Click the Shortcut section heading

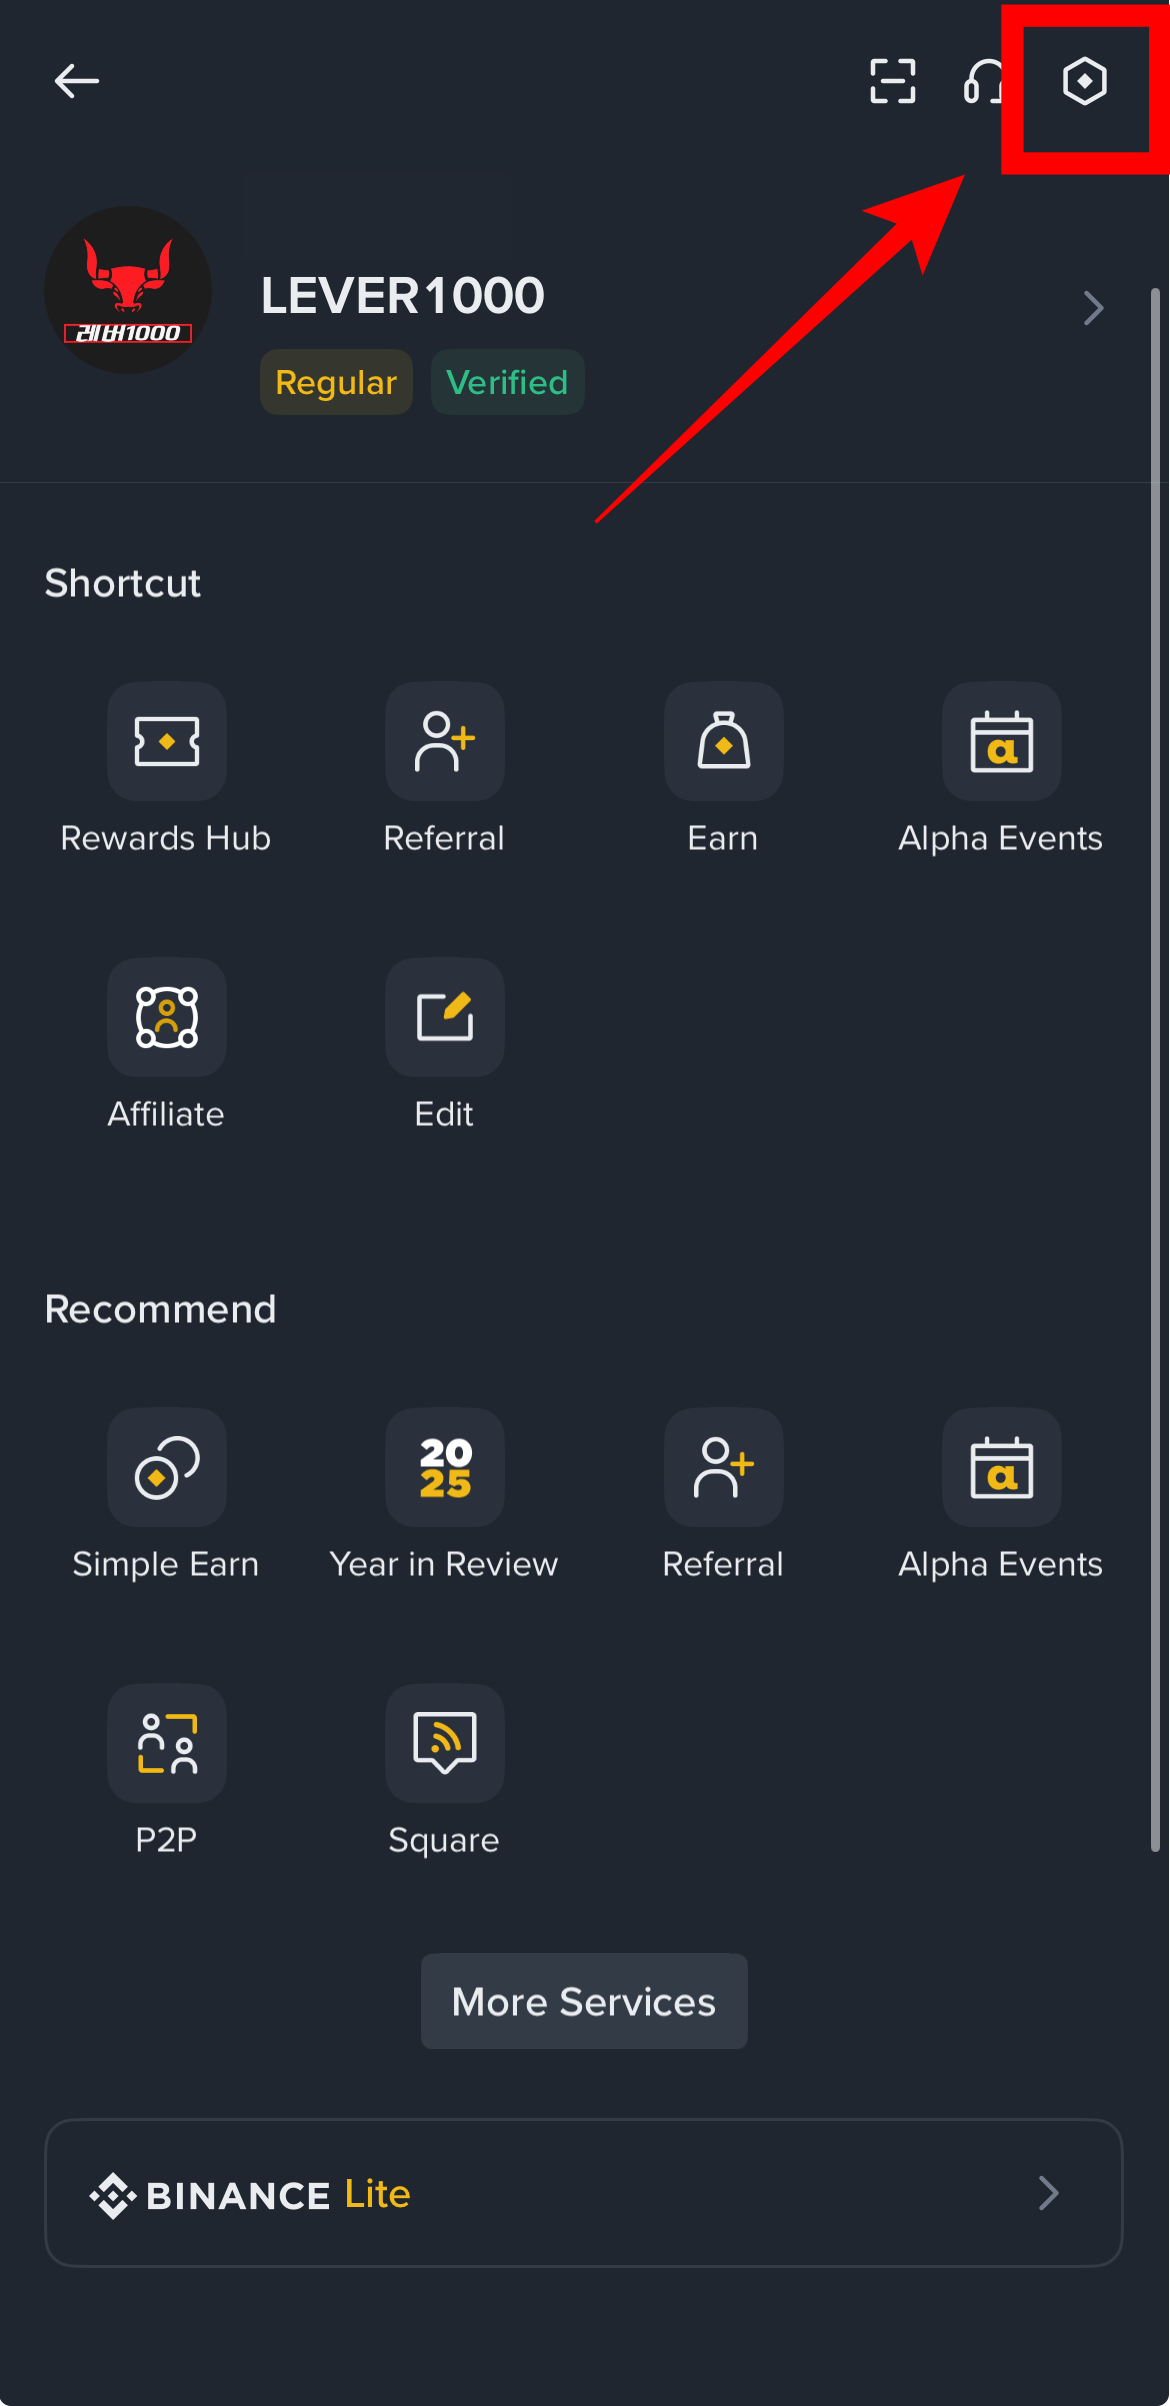[x=123, y=583]
